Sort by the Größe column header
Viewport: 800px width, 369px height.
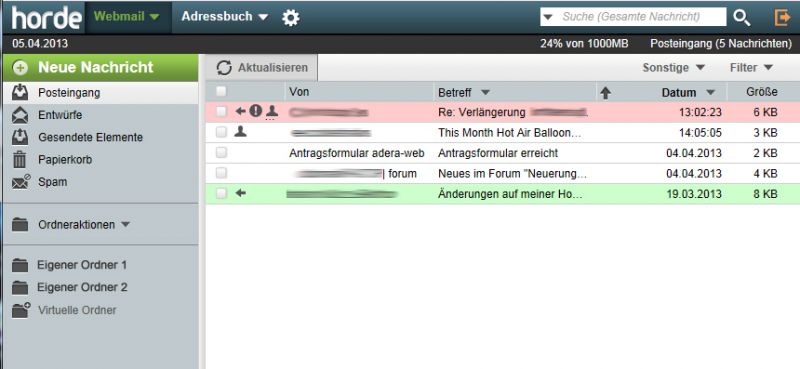(x=762, y=92)
